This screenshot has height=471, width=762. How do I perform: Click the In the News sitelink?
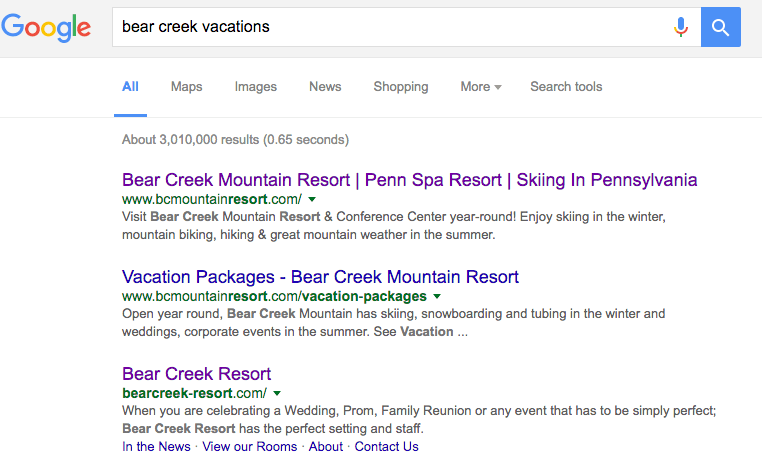(156, 447)
